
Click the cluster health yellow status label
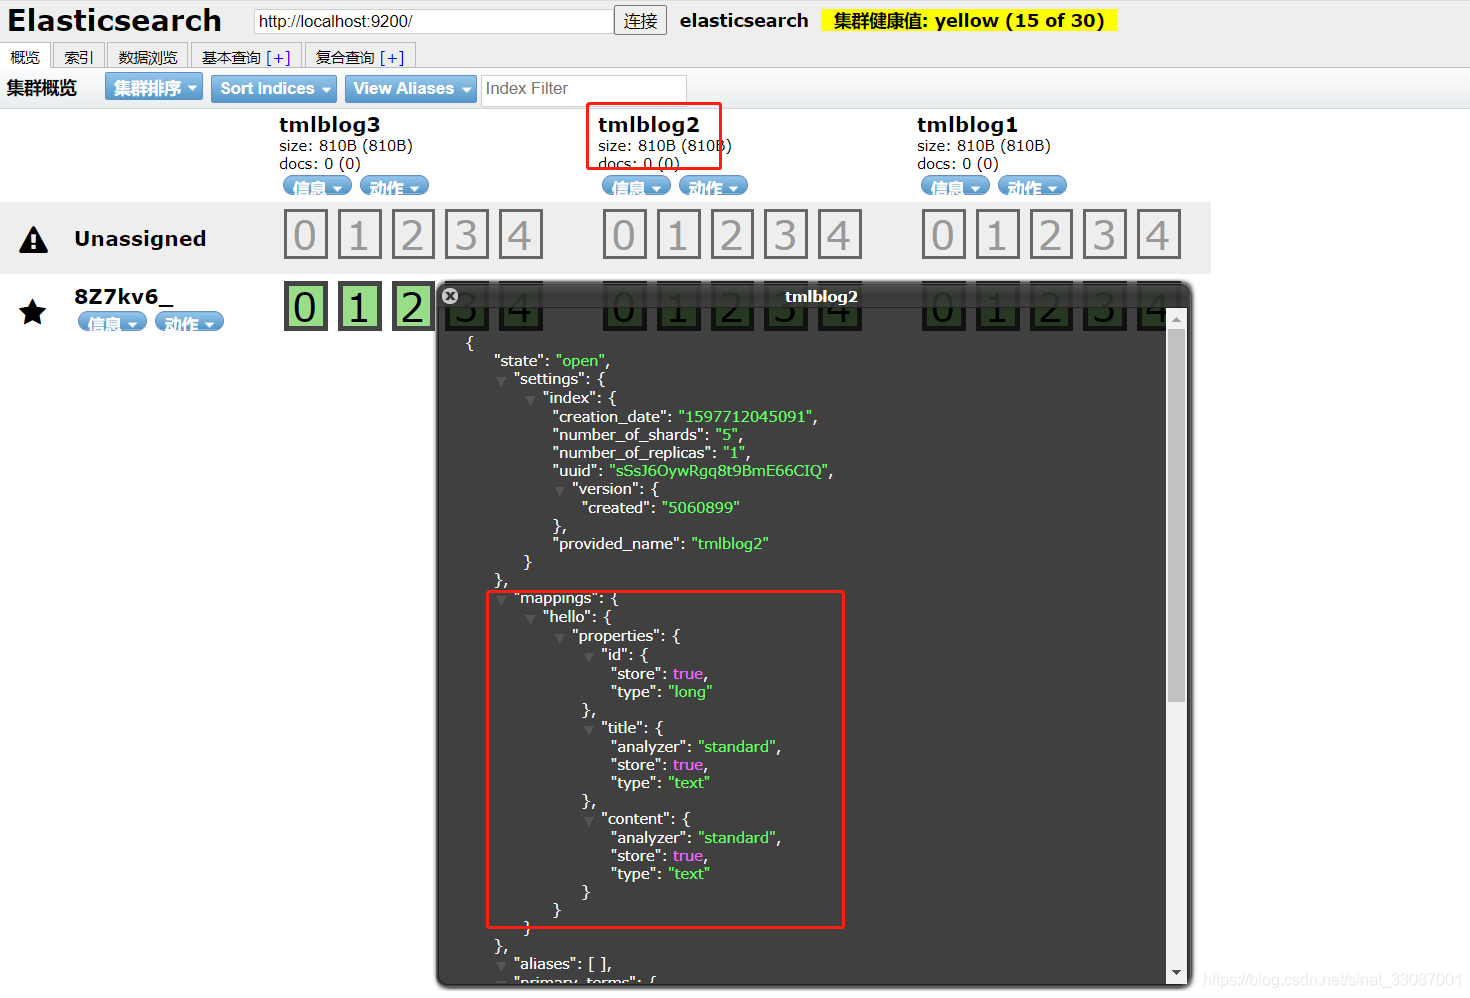tap(969, 21)
